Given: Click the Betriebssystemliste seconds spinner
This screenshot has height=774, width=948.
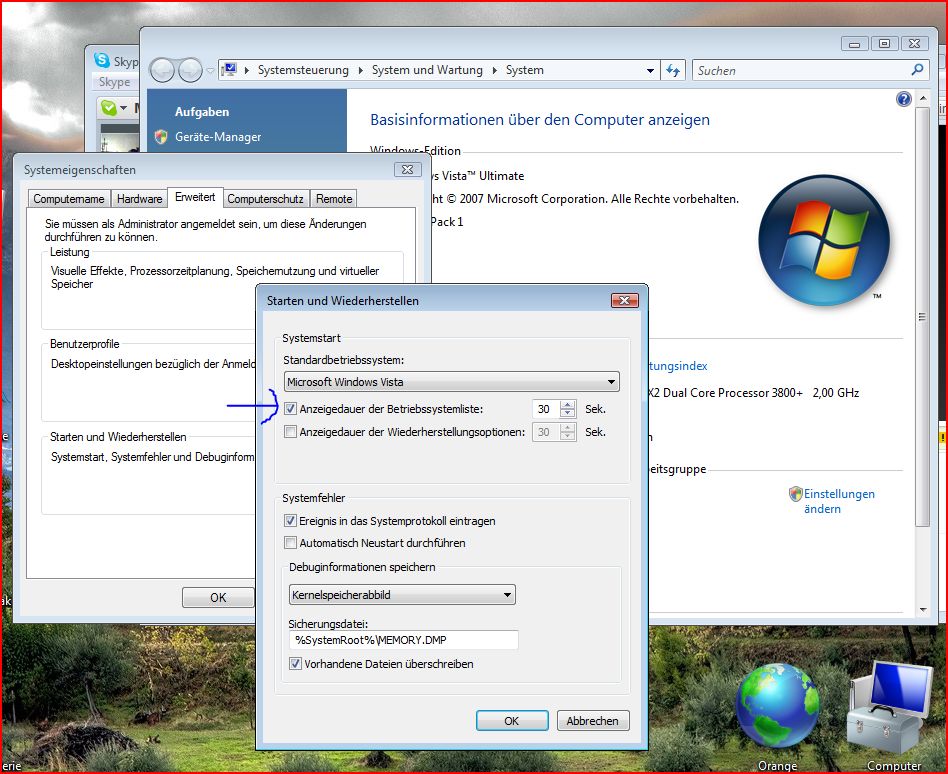Looking at the screenshot, I should pos(567,409).
